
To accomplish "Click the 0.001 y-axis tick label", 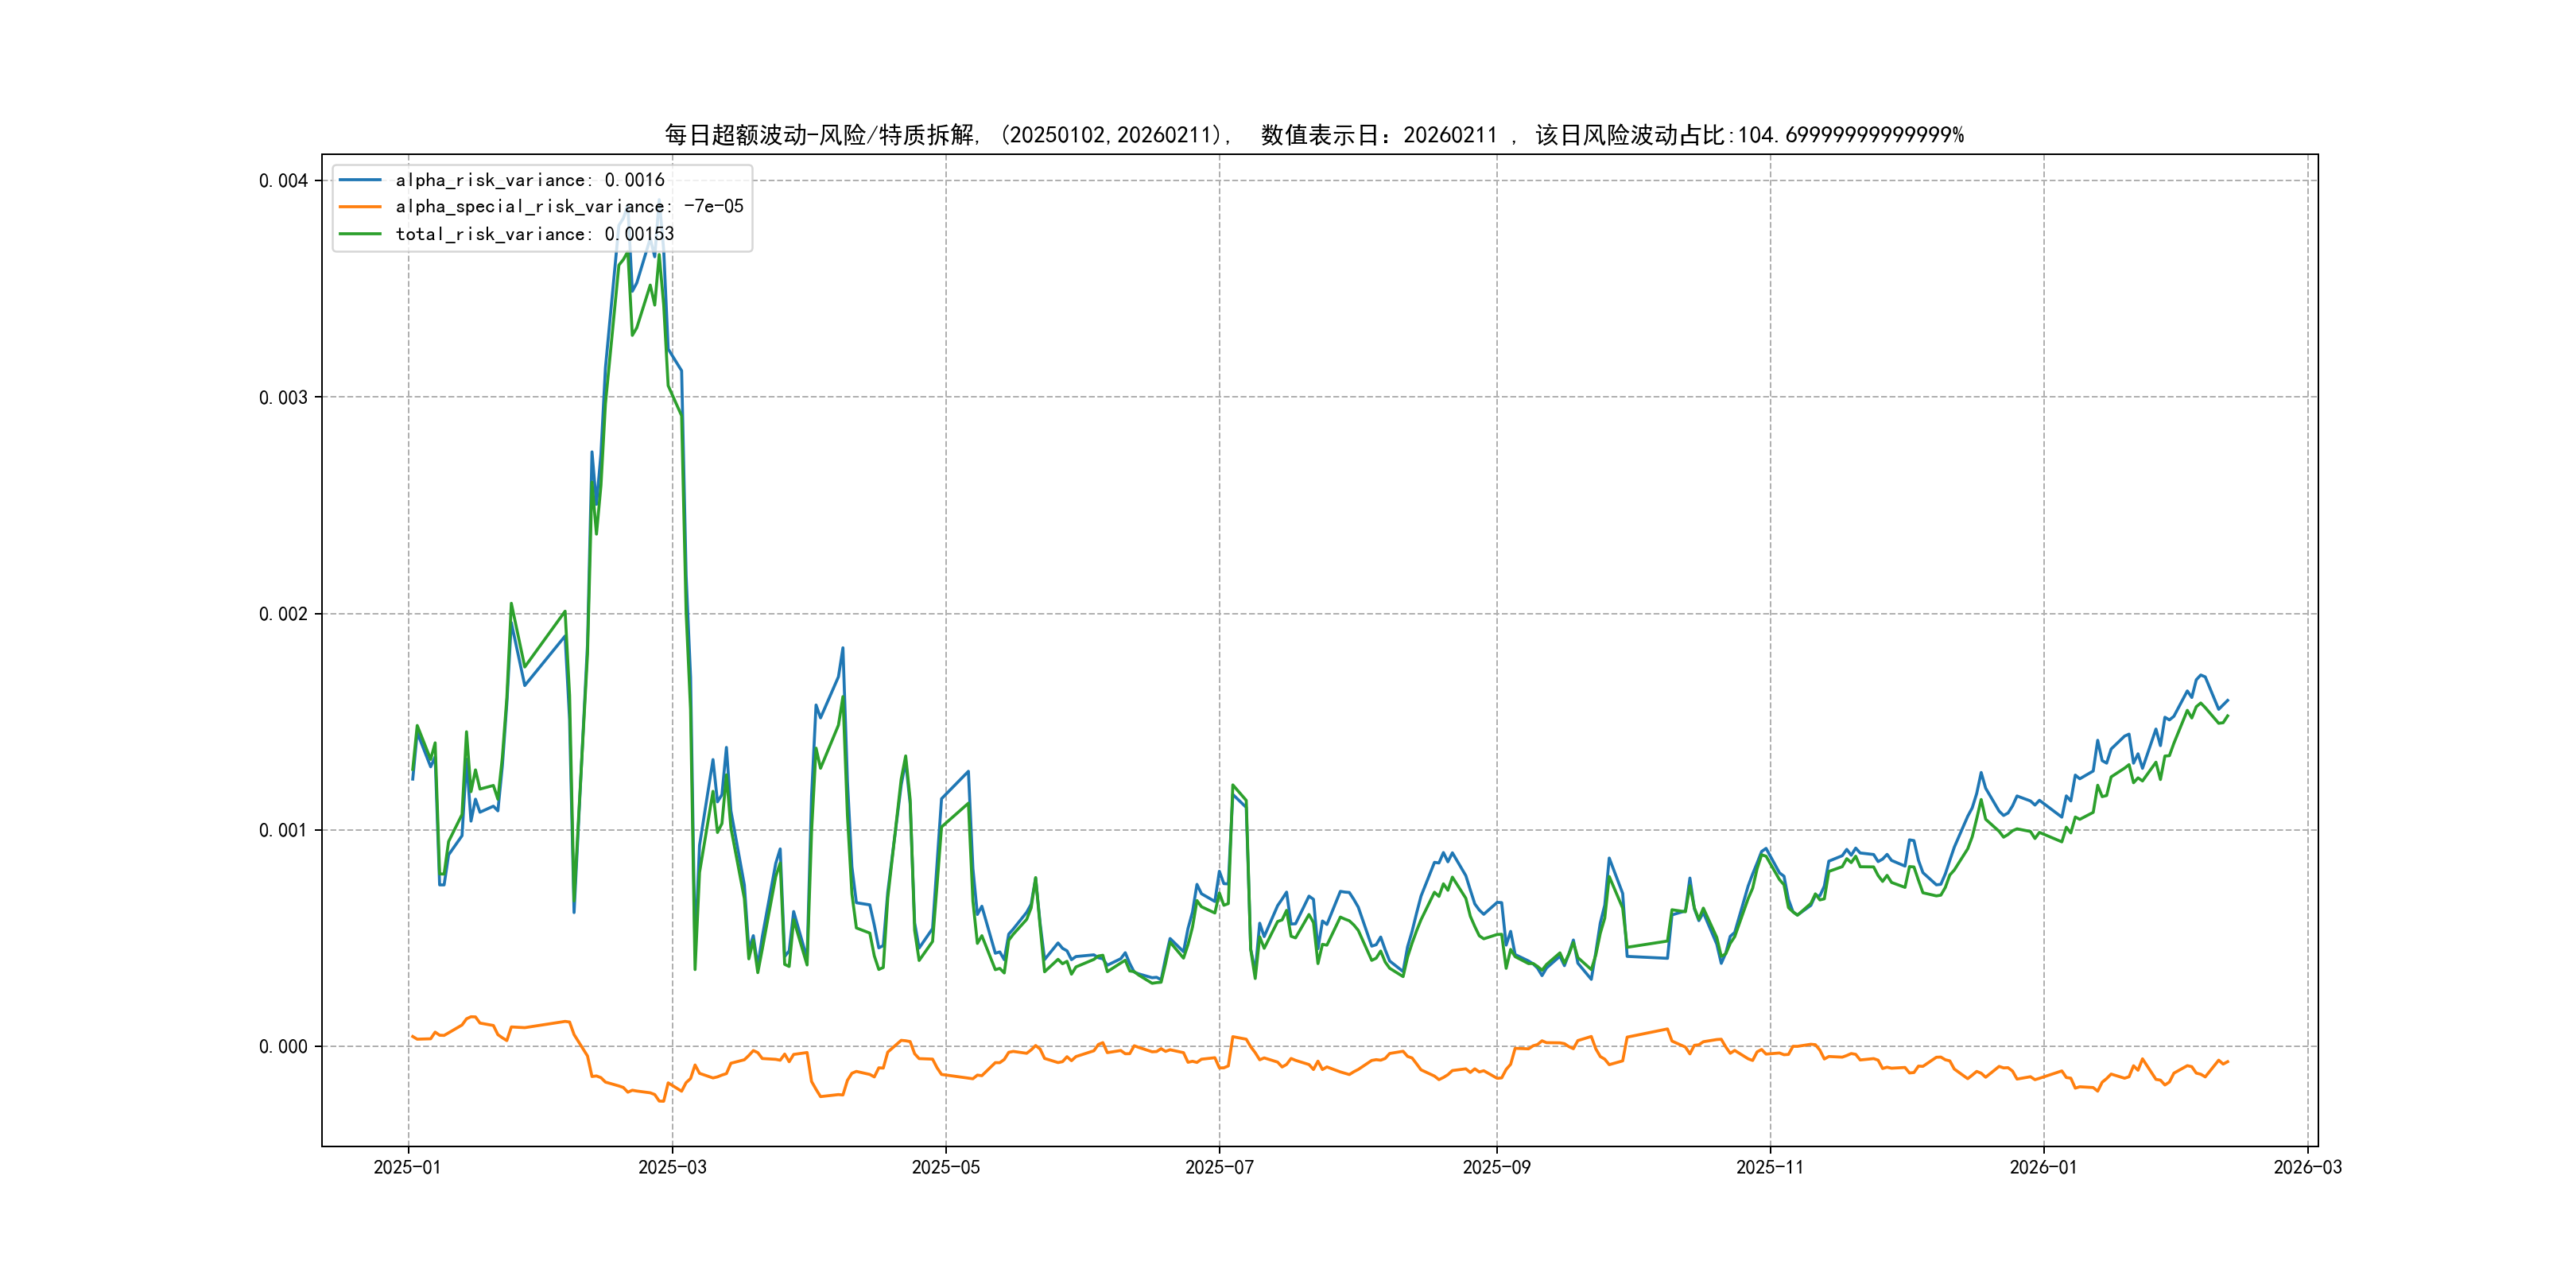I will (x=283, y=830).
